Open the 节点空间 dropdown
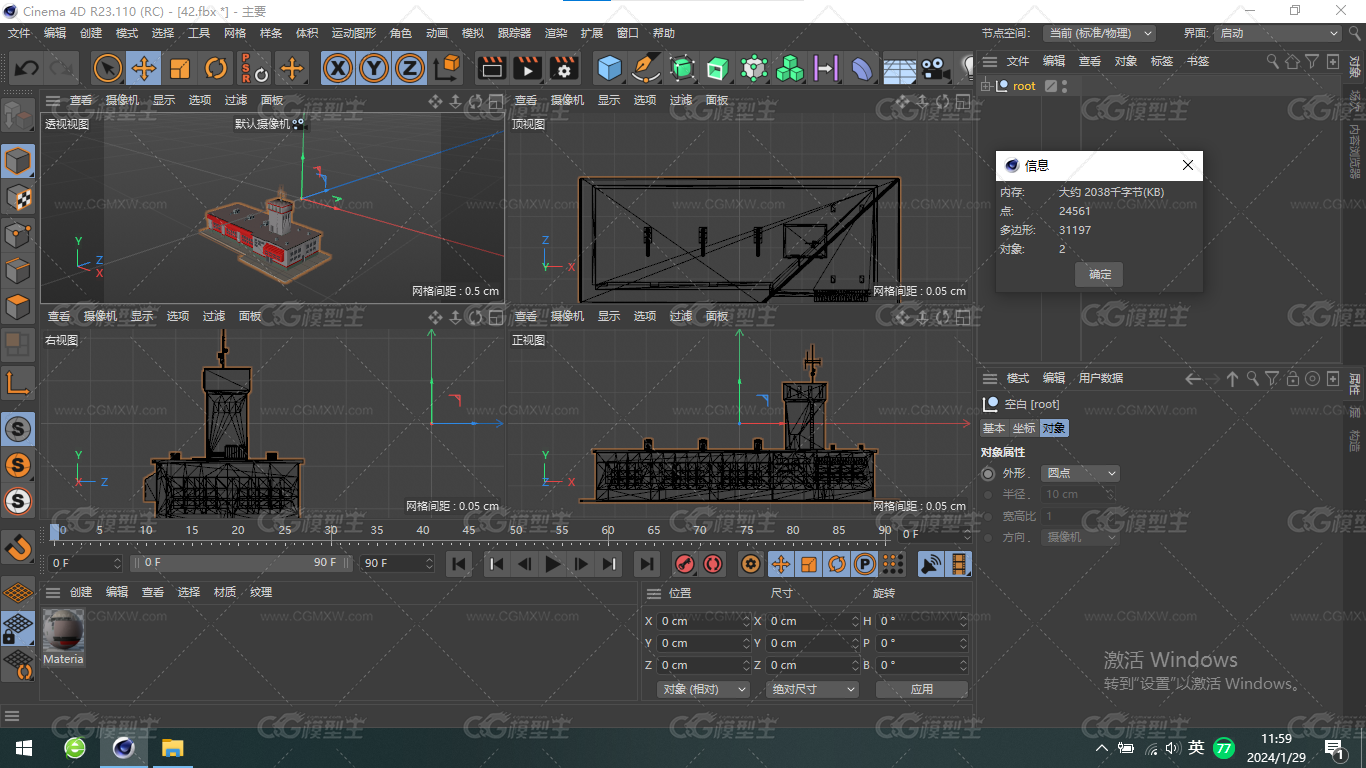 click(x=1099, y=33)
